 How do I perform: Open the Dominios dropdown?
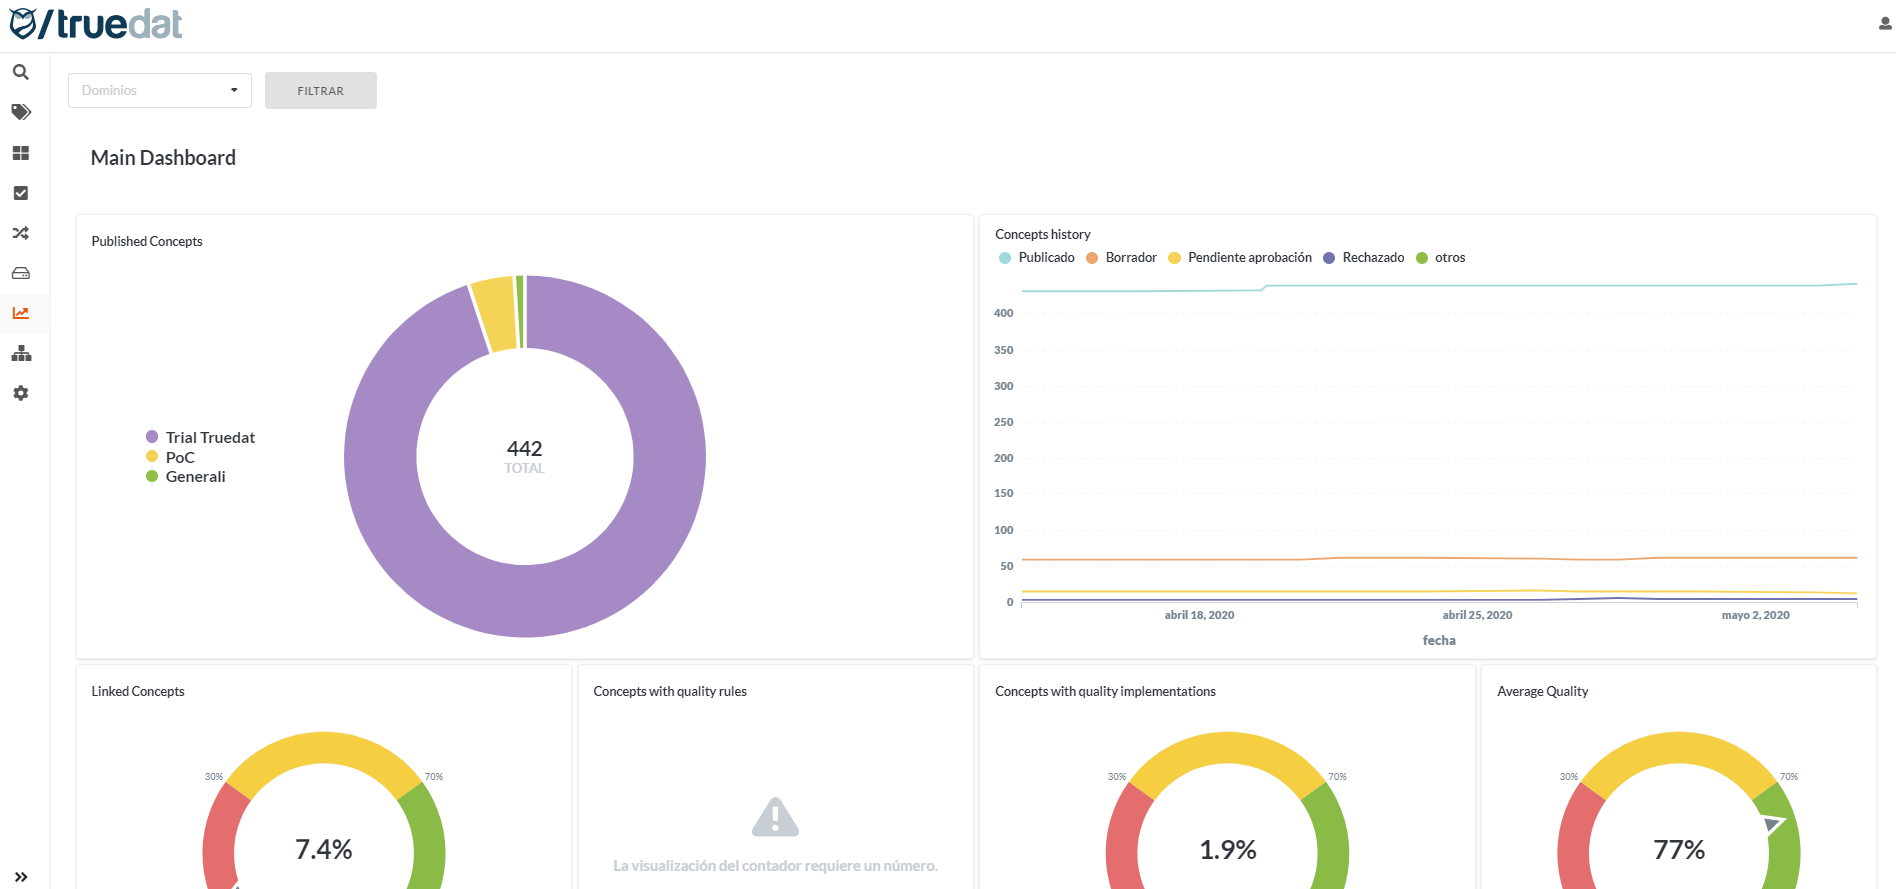click(160, 90)
